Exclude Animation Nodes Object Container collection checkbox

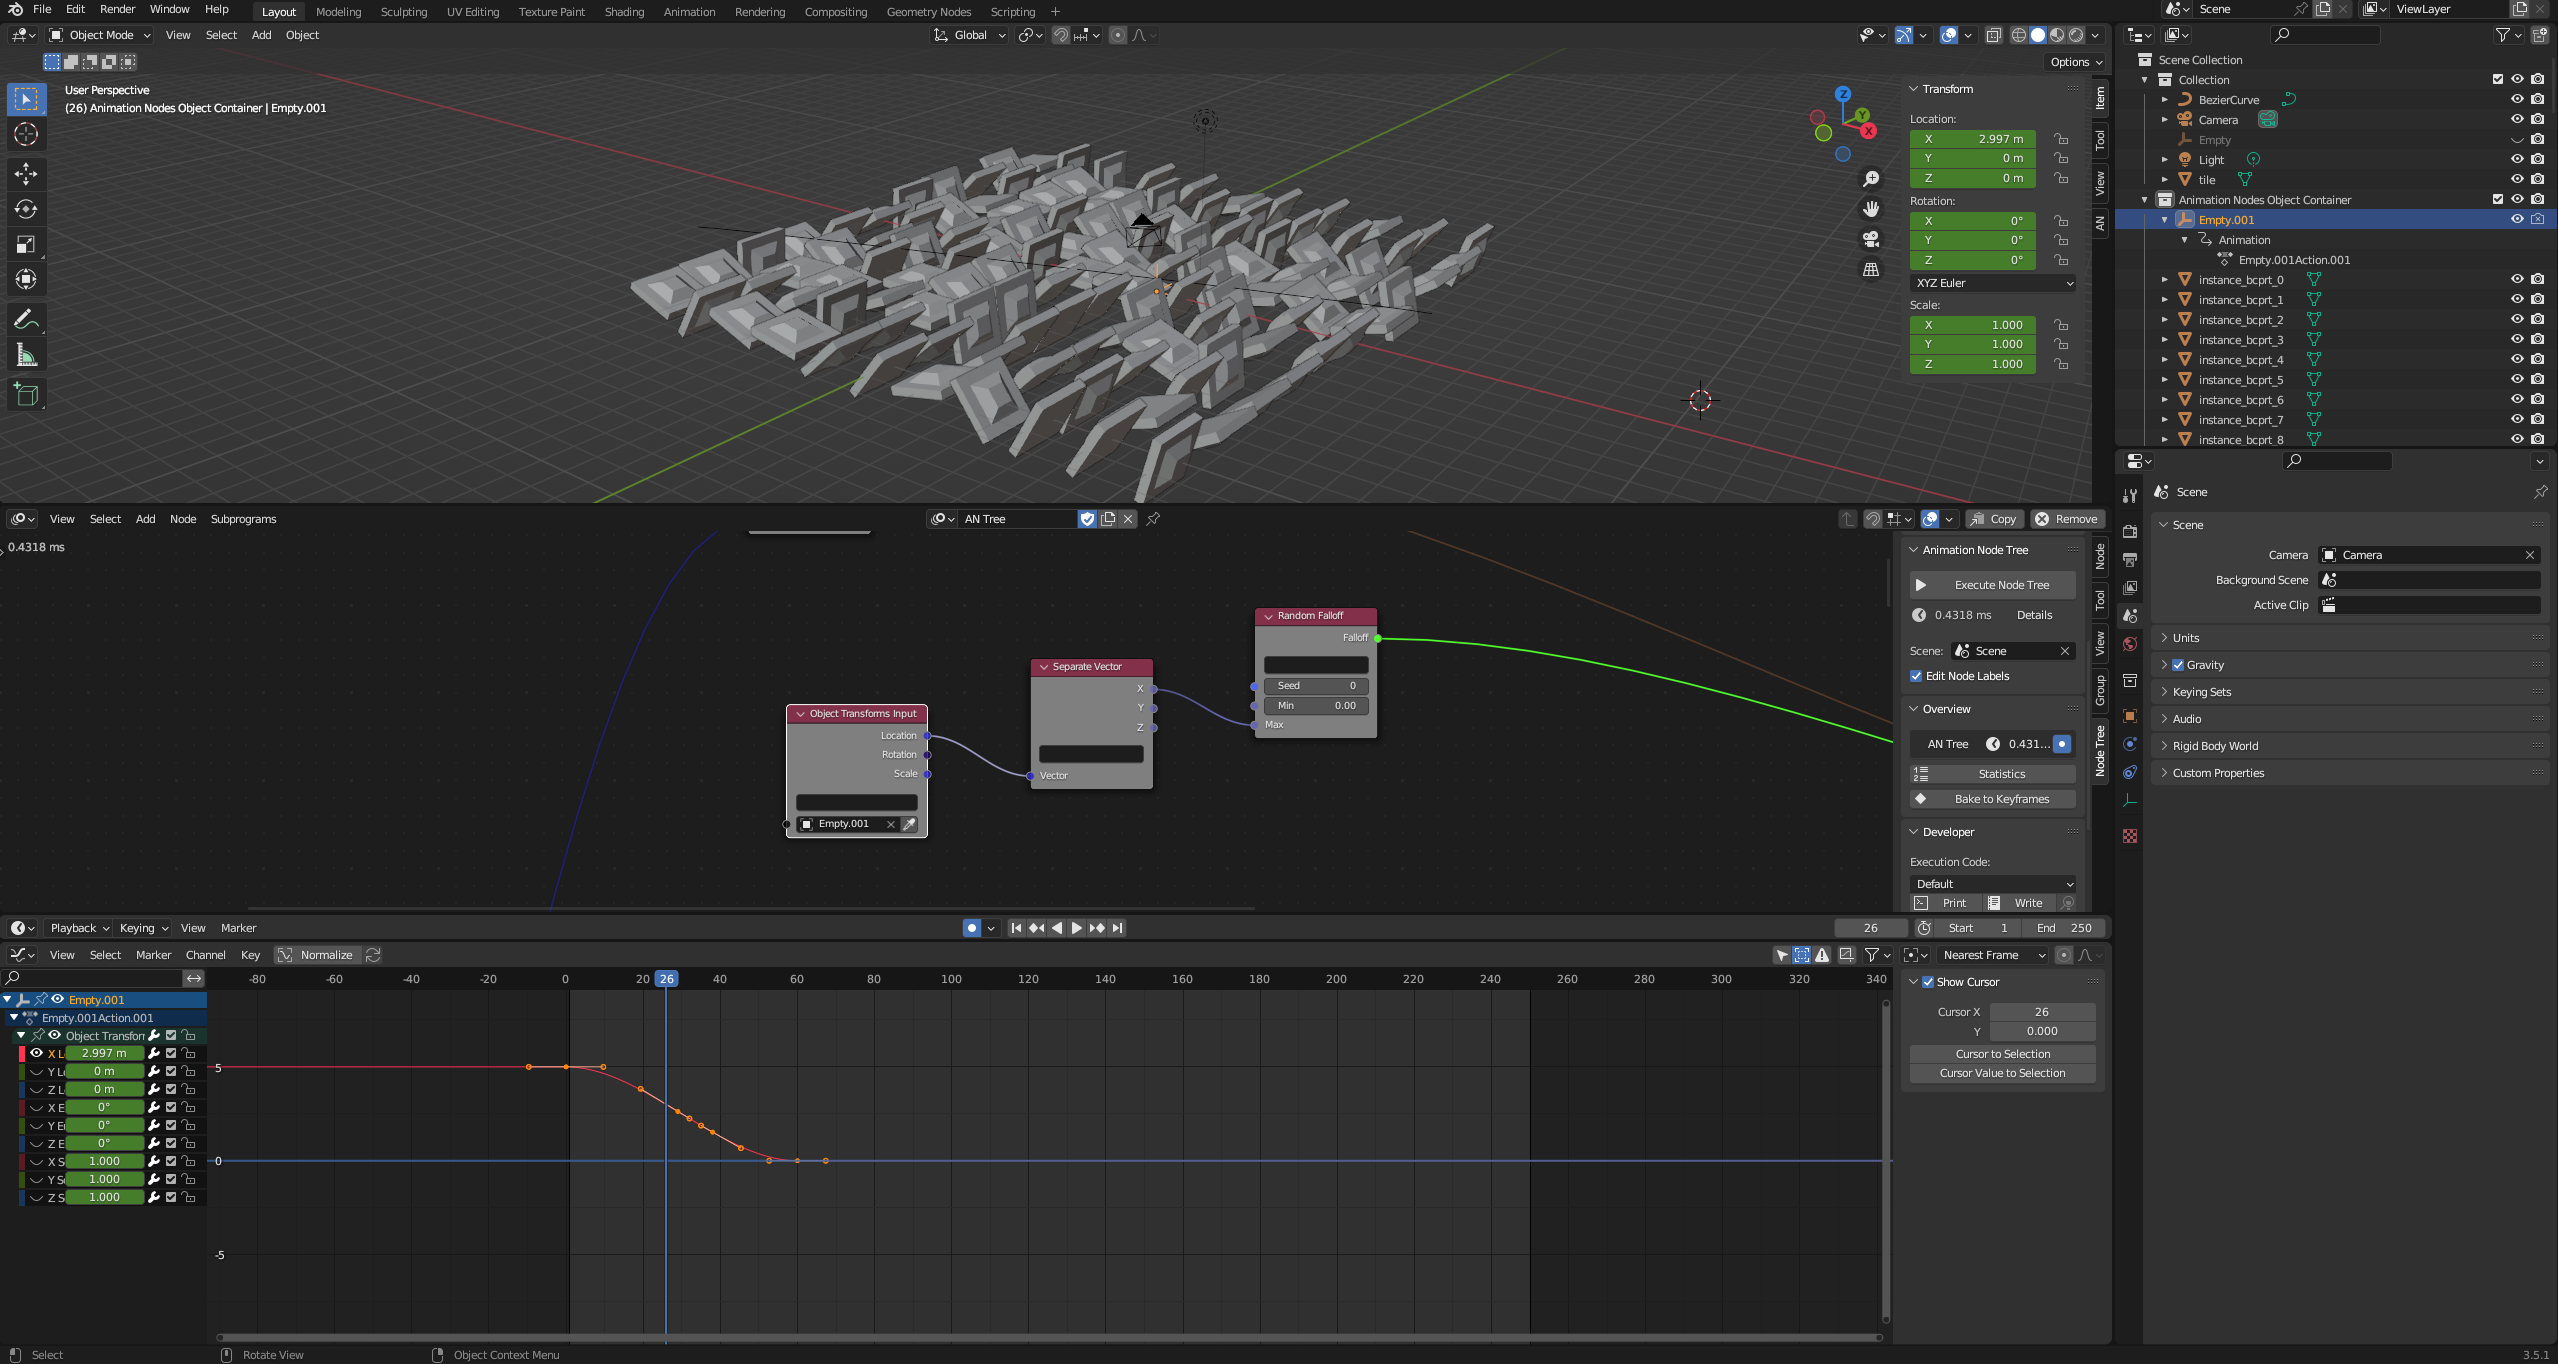[x=2497, y=199]
